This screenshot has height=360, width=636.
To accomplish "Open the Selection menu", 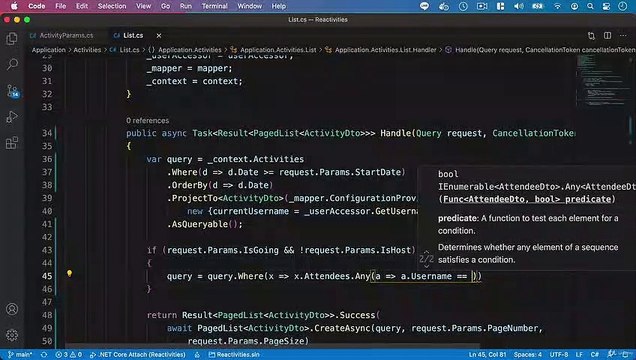I will [112, 6].
